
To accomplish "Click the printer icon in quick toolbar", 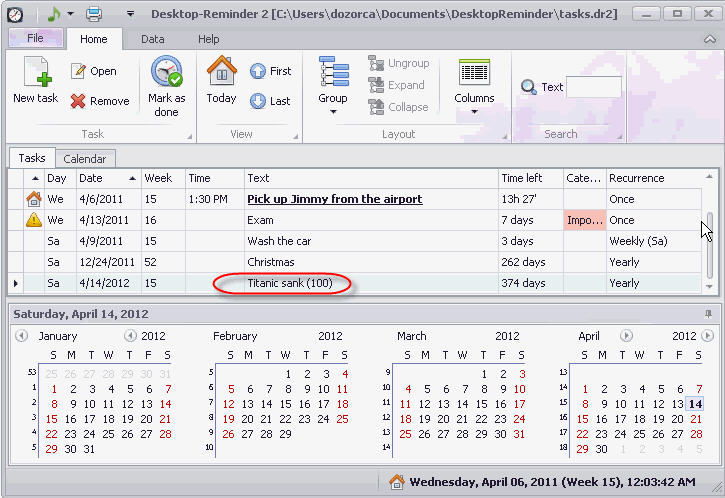I will point(94,14).
